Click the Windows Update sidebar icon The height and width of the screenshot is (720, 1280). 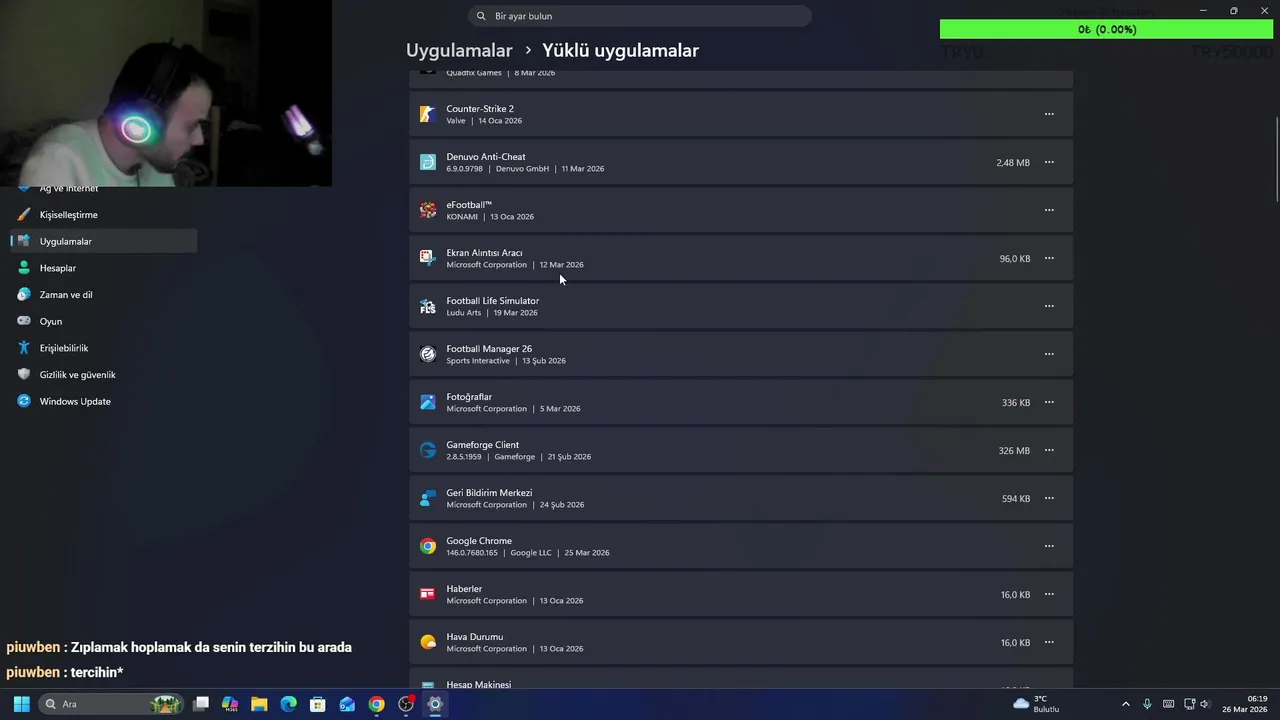24,401
